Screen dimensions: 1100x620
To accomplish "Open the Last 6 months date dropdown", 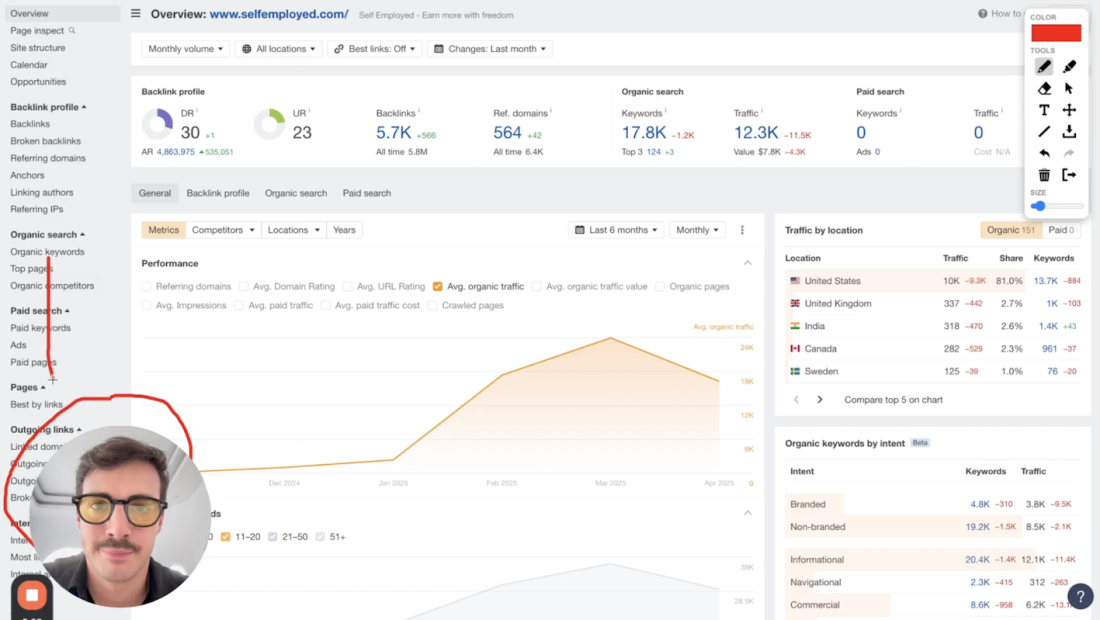I will [x=616, y=230].
